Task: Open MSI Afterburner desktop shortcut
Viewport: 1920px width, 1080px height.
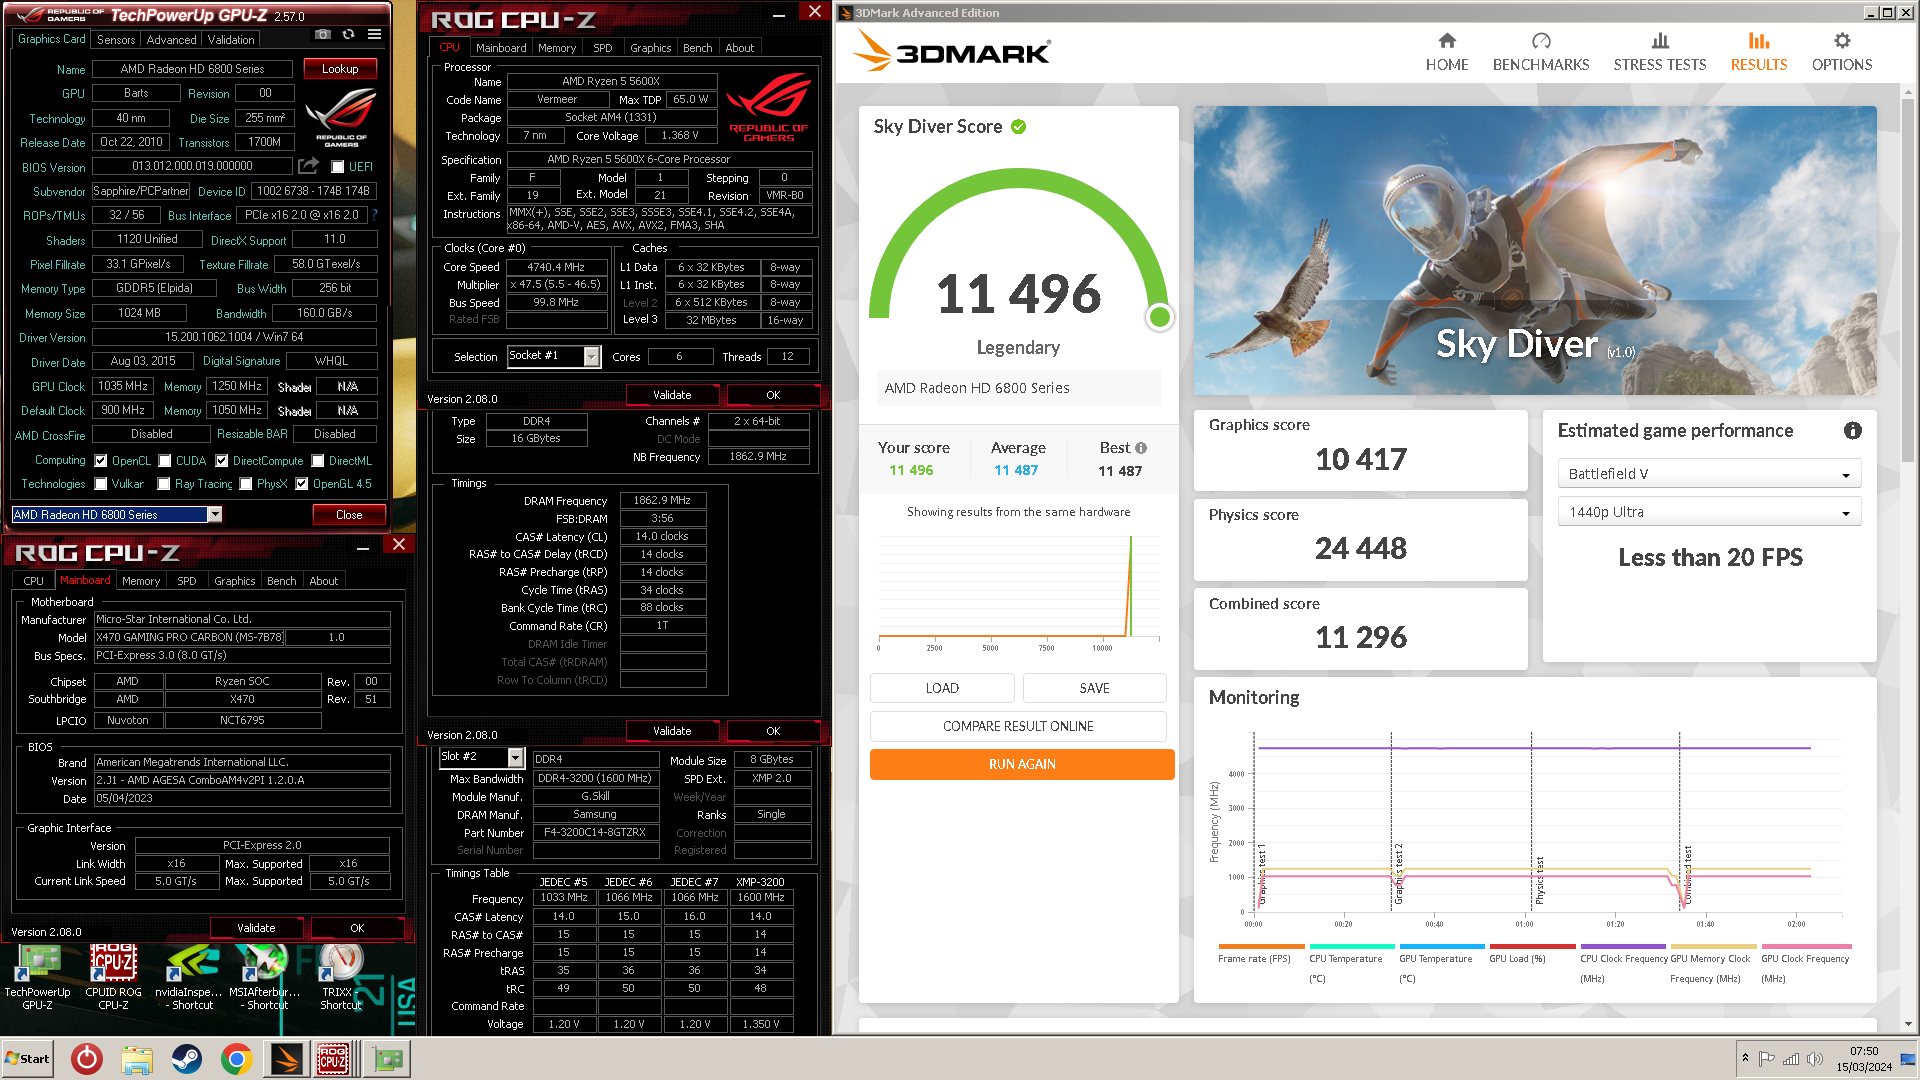Action: point(265,977)
